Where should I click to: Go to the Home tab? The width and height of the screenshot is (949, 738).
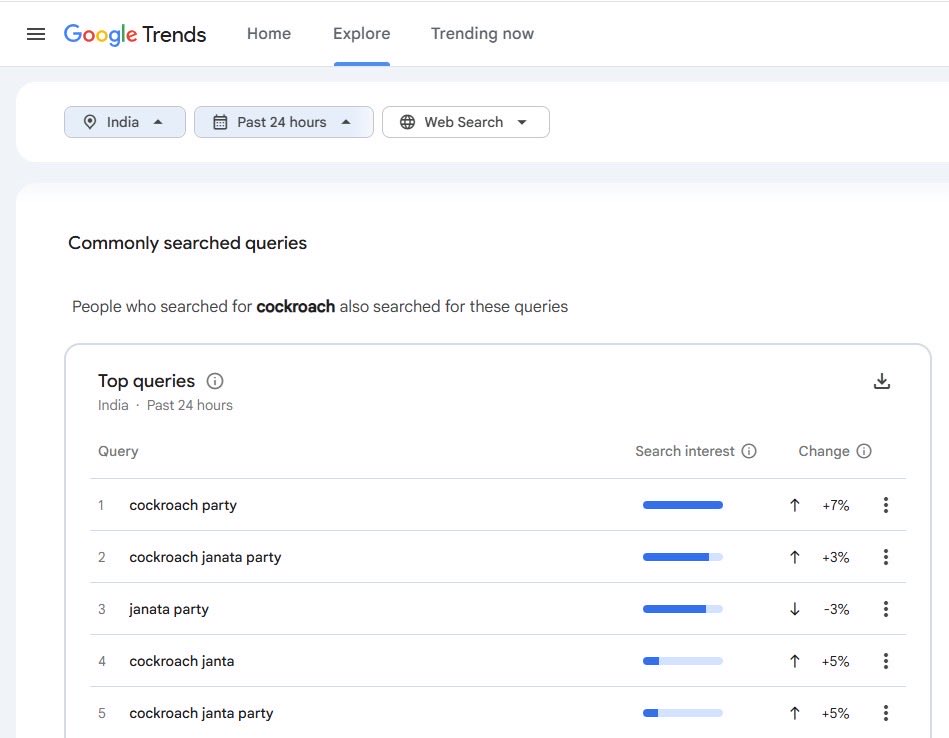269,33
